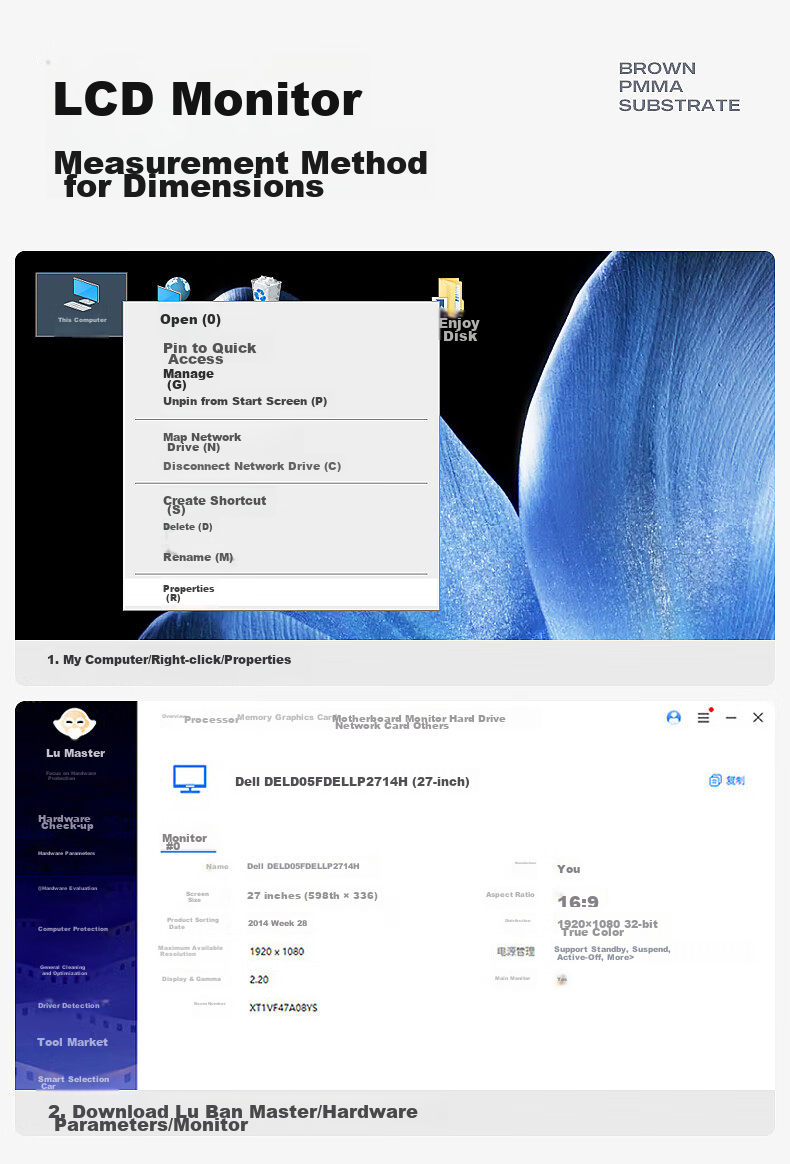Open the hamburger menu icon
This screenshot has height=1164, width=790.
tap(703, 717)
